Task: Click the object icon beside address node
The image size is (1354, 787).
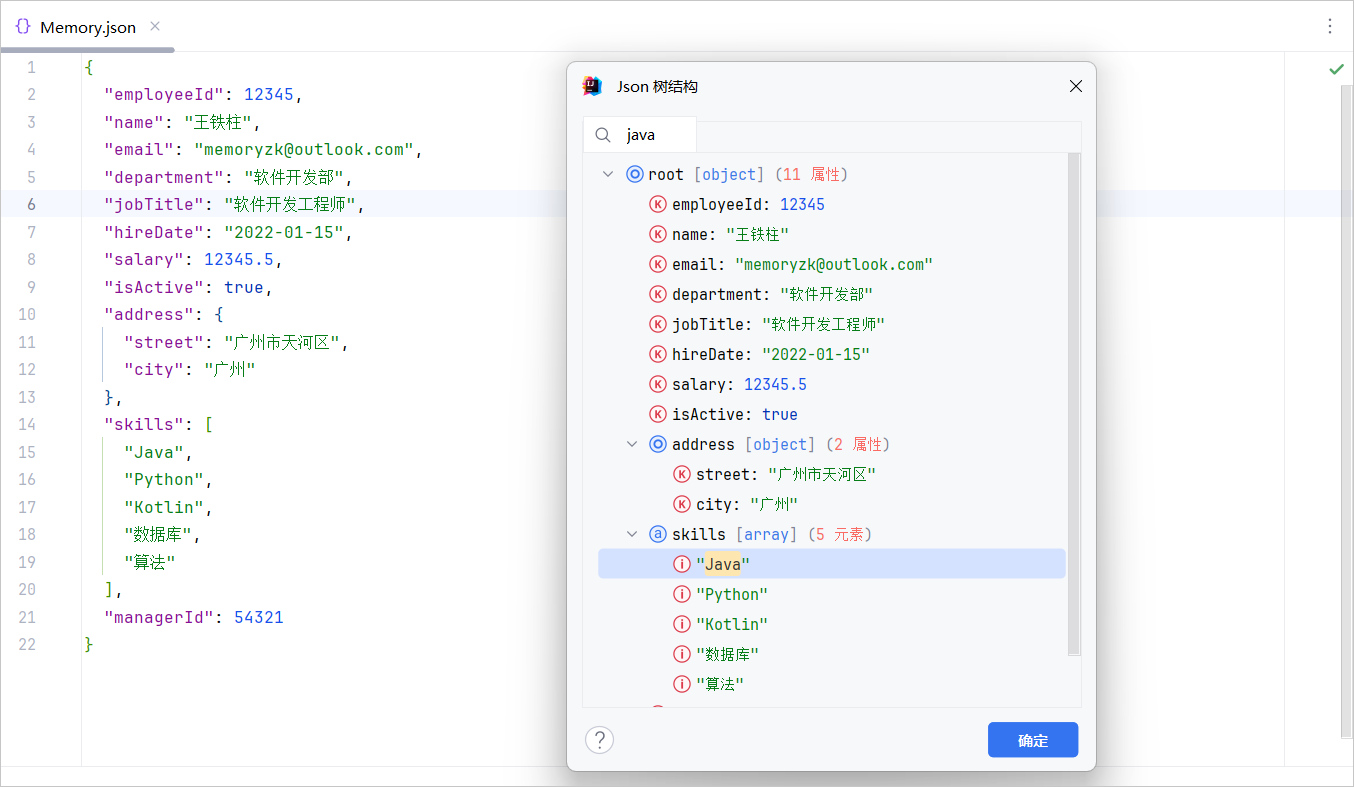Action: click(x=657, y=443)
